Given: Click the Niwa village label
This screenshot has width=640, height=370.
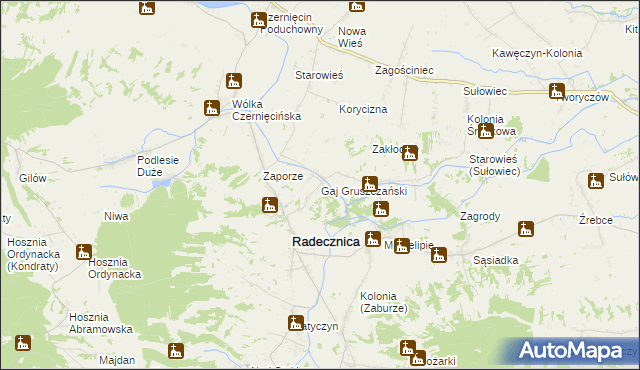Looking at the screenshot, I should pyautogui.click(x=116, y=216).
